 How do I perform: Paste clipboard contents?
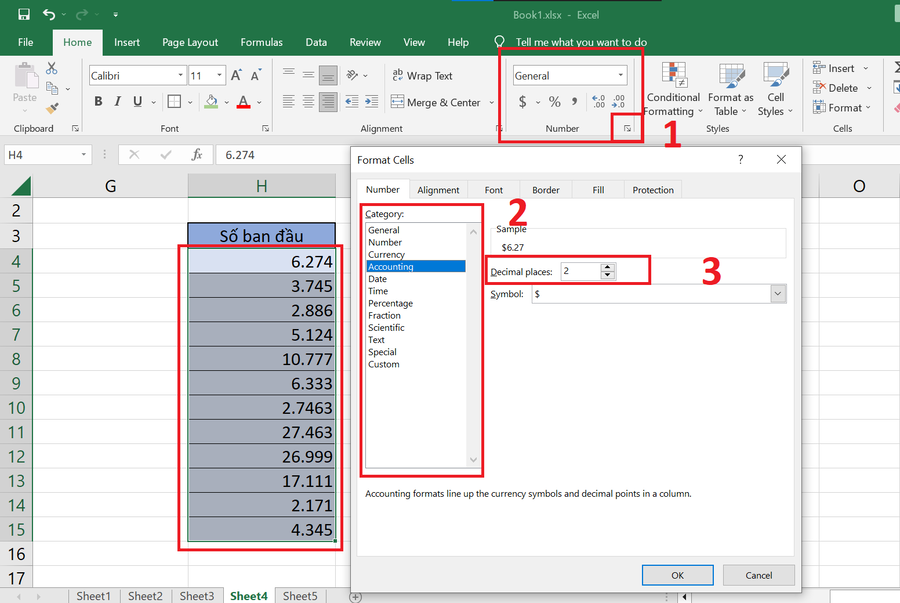point(25,83)
